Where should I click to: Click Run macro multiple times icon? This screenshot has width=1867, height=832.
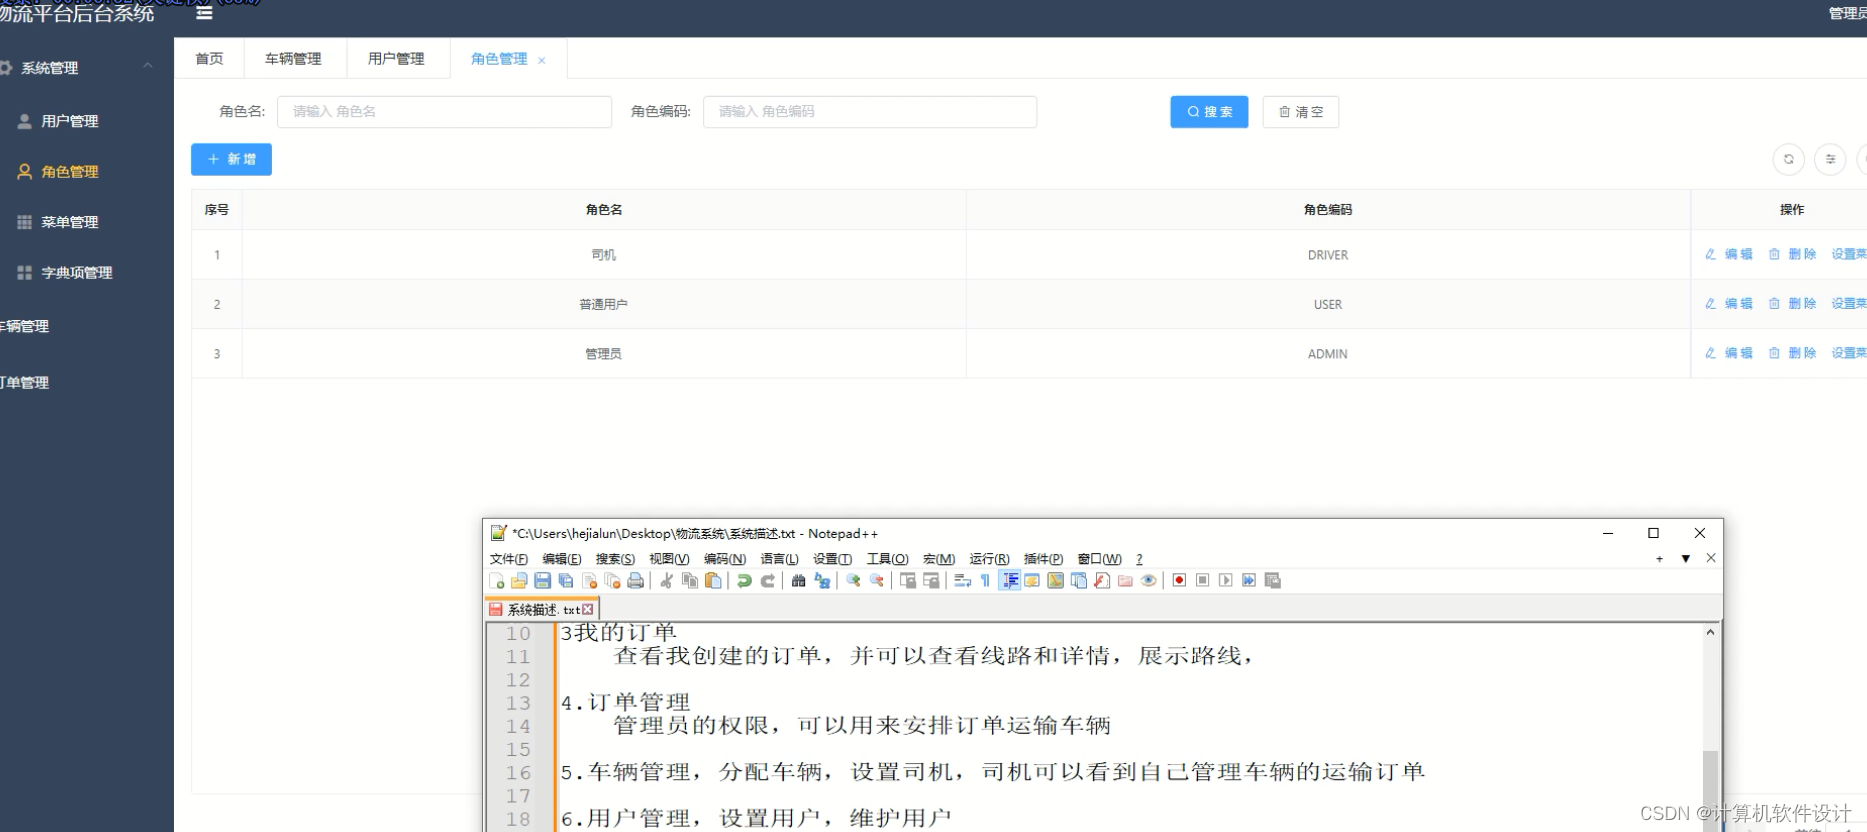1249,580
